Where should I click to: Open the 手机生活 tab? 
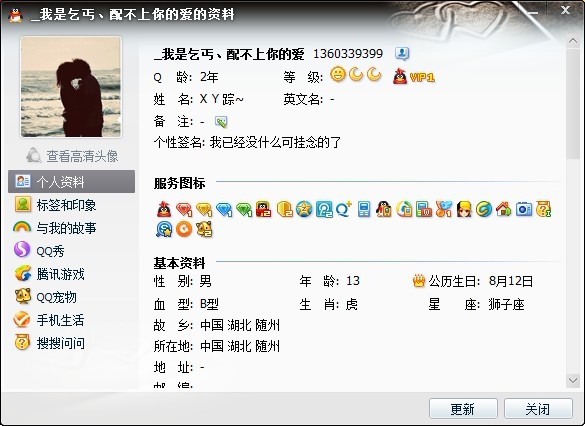71,320
